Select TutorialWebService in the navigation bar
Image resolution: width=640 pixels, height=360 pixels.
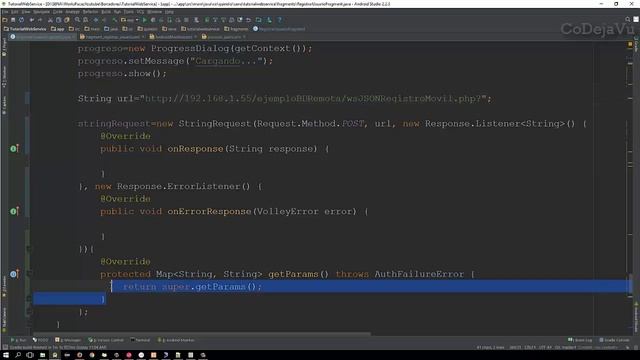click(25, 29)
